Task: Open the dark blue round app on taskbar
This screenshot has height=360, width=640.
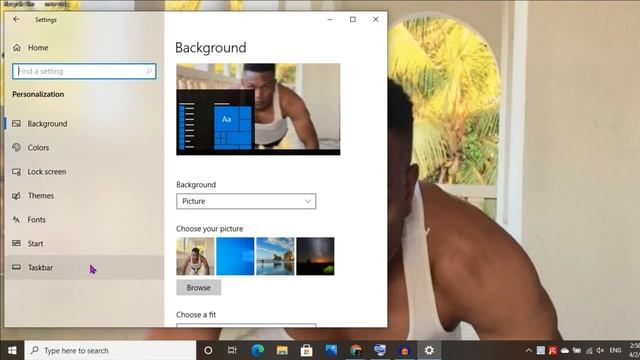Action: pos(404,350)
